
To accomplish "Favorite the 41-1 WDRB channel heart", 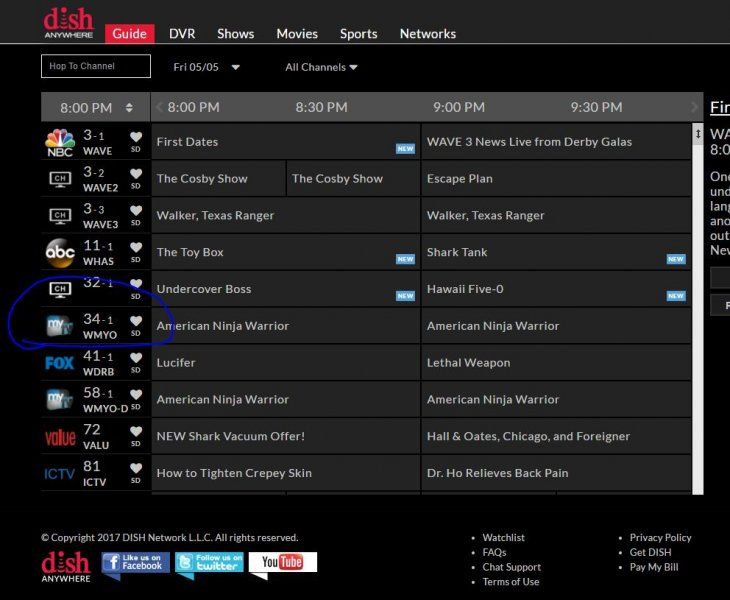I will click(136, 357).
